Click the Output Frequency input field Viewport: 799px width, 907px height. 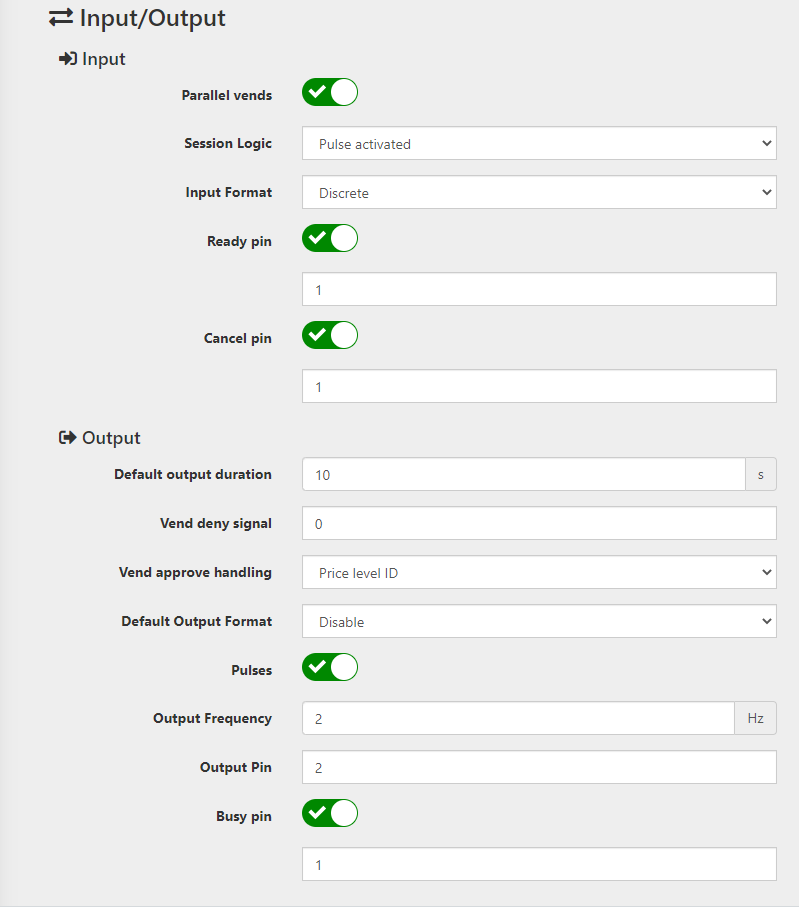pos(518,718)
